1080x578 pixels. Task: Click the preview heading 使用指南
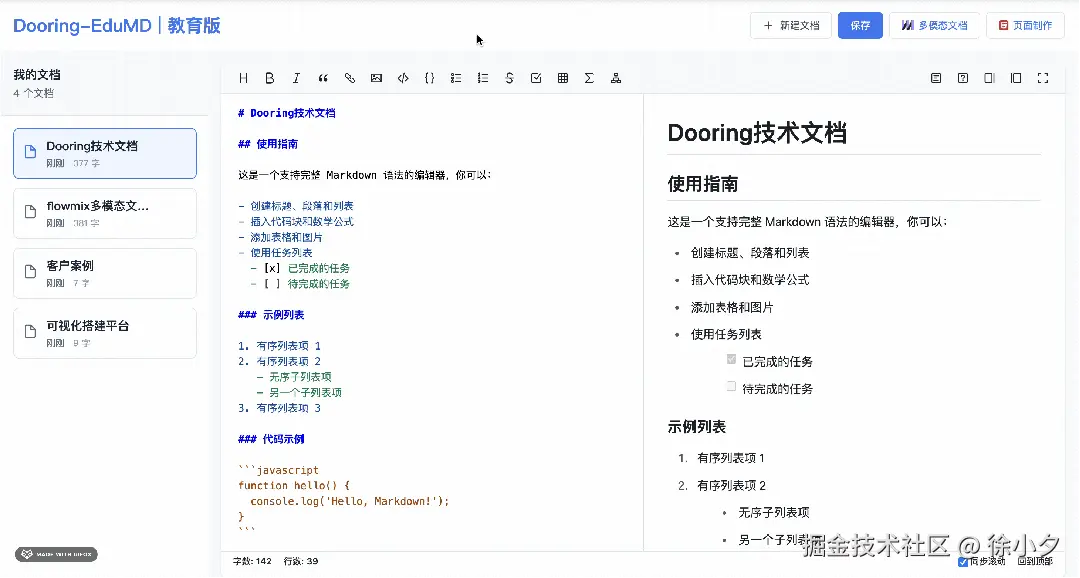[703, 184]
